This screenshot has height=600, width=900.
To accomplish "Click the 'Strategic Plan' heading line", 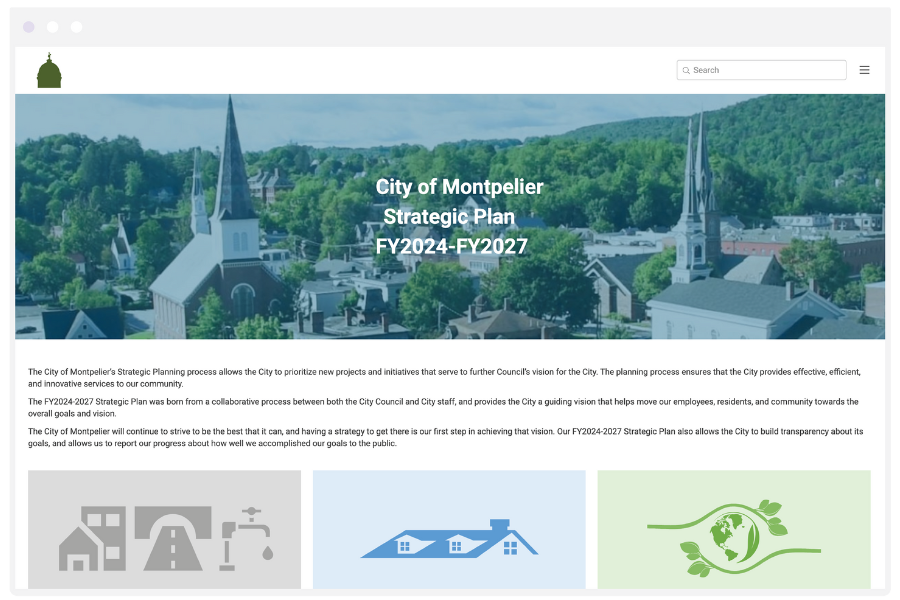I will click(449, 216).
